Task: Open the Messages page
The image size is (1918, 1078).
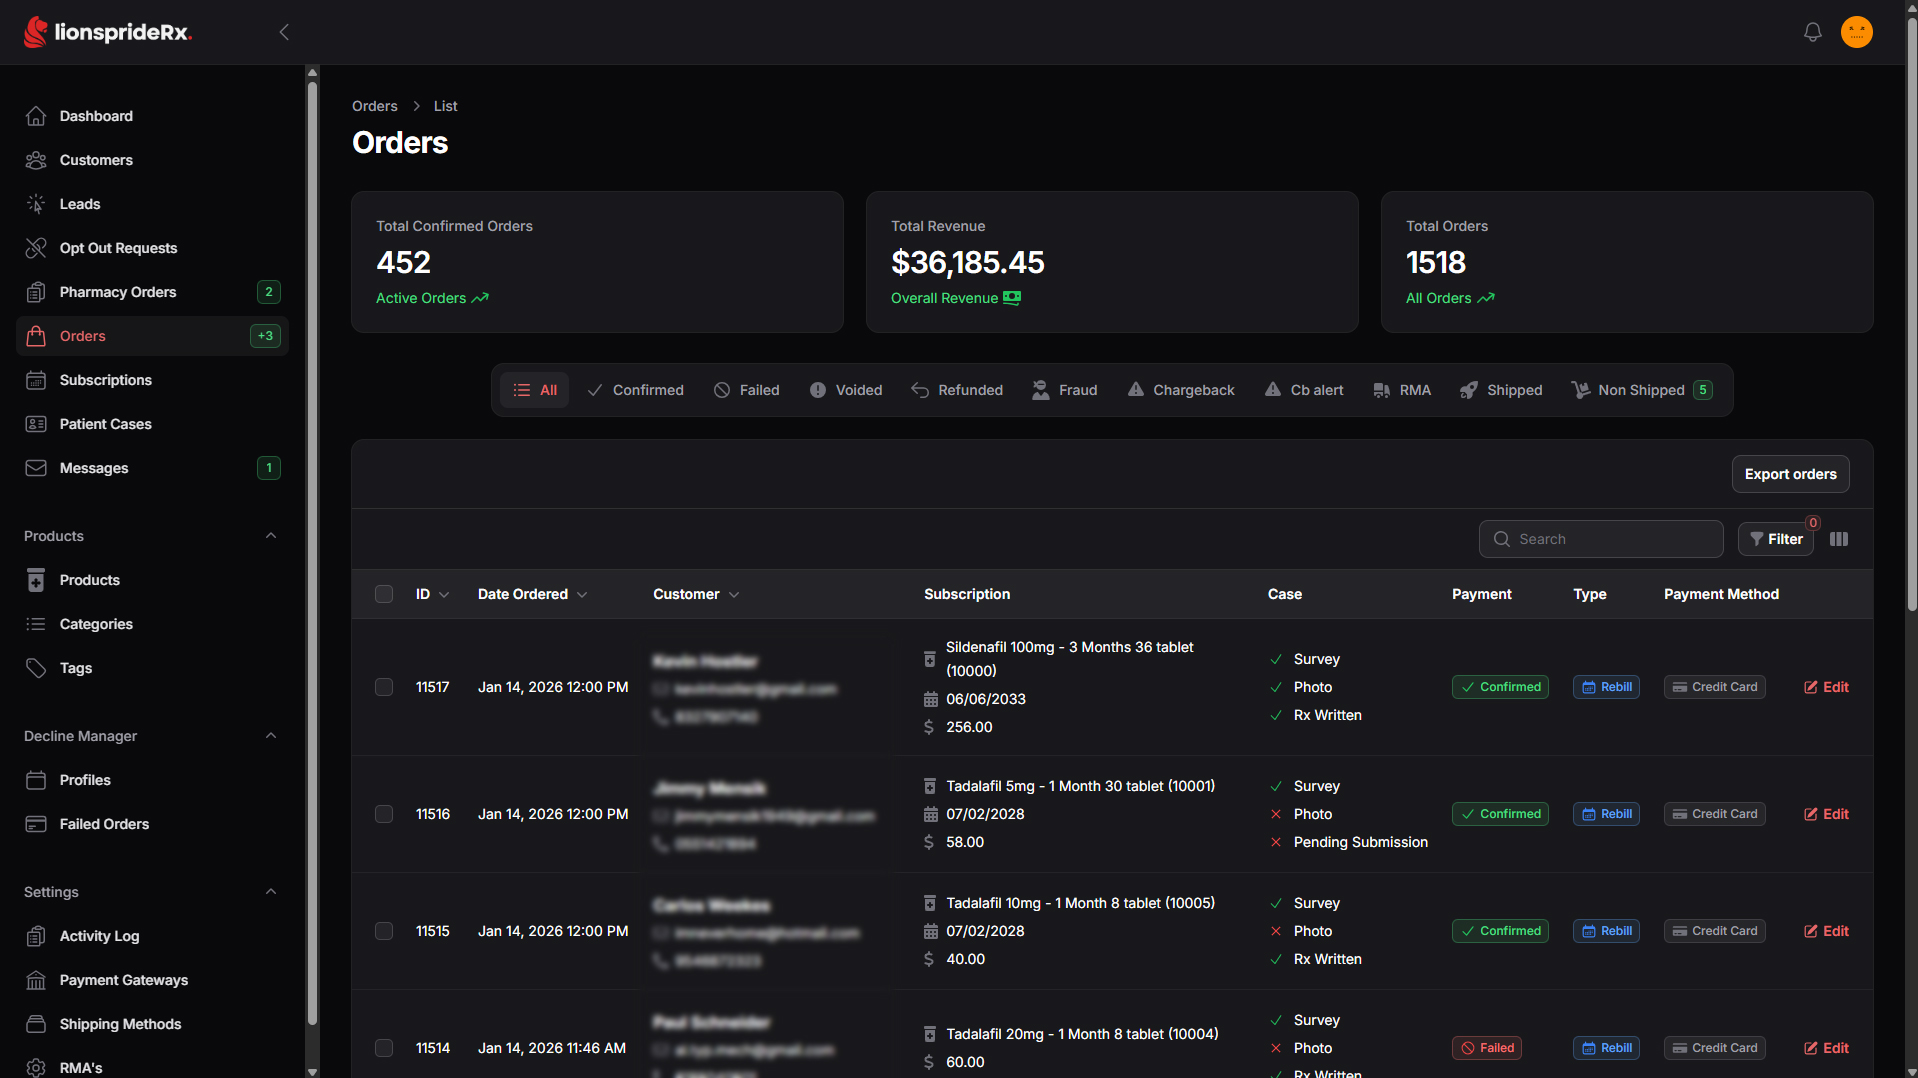Action: point(152,468)
